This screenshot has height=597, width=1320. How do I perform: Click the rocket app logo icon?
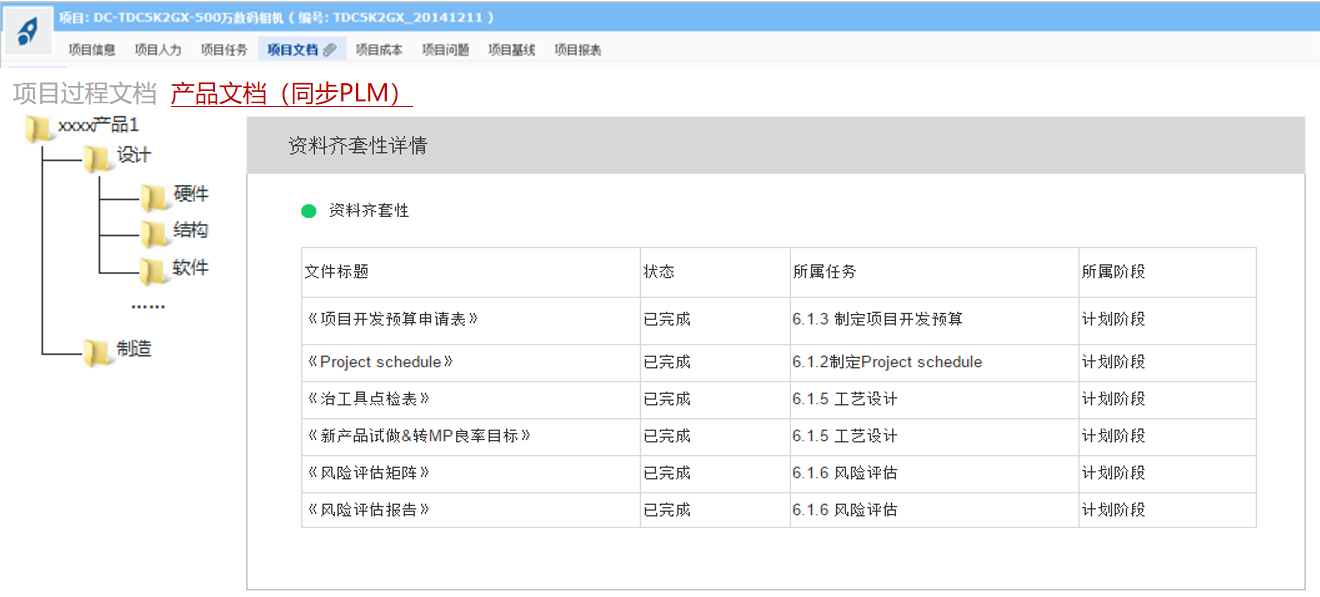pyautogui.click(x=28, y=31)
